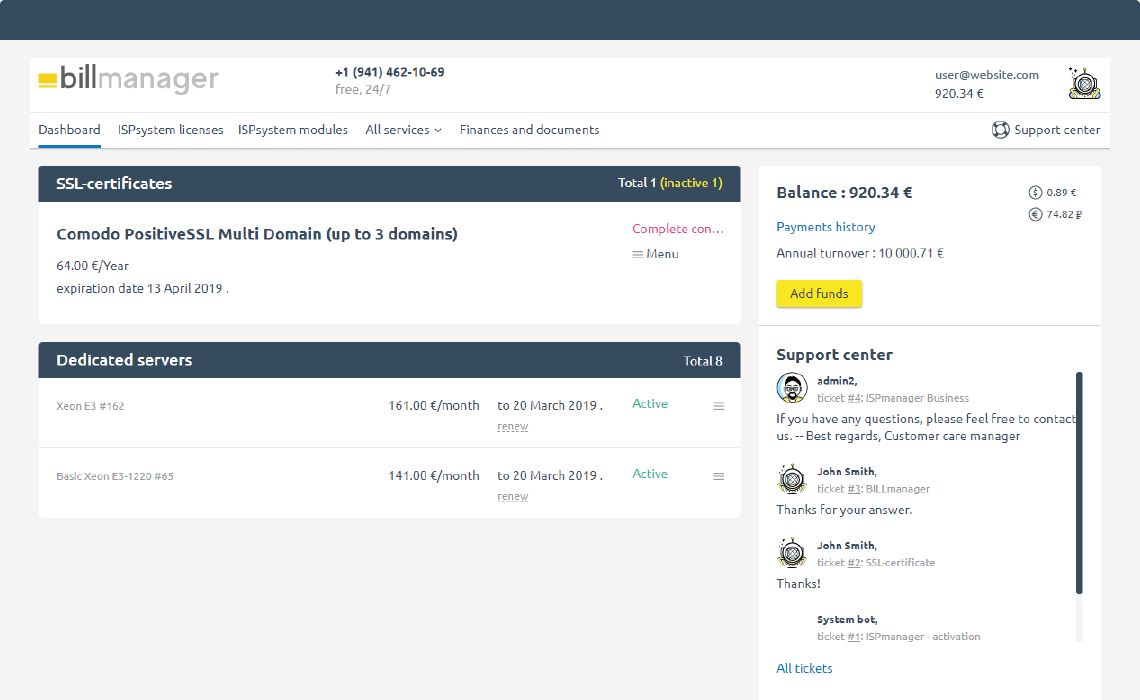Open ticket #1 link
1140x700 pixels.
854,637
